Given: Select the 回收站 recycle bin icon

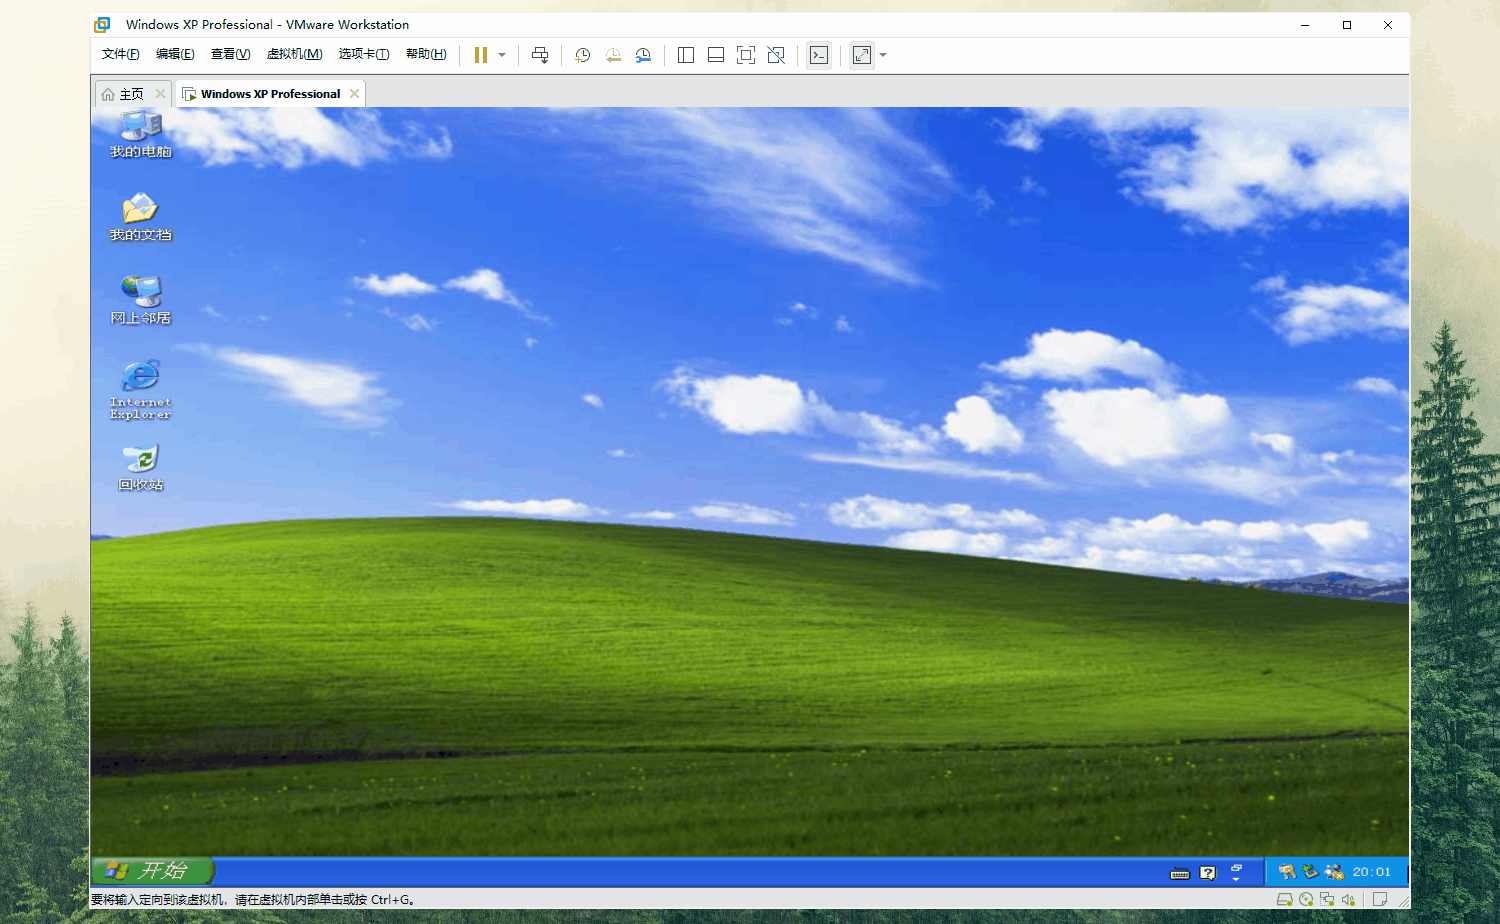Looking at the screenshot, I should 141,467.
